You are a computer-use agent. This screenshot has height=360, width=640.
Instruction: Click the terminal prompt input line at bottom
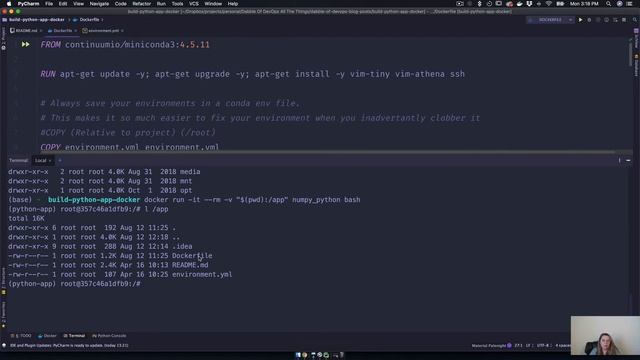click(x=74, y=284)
